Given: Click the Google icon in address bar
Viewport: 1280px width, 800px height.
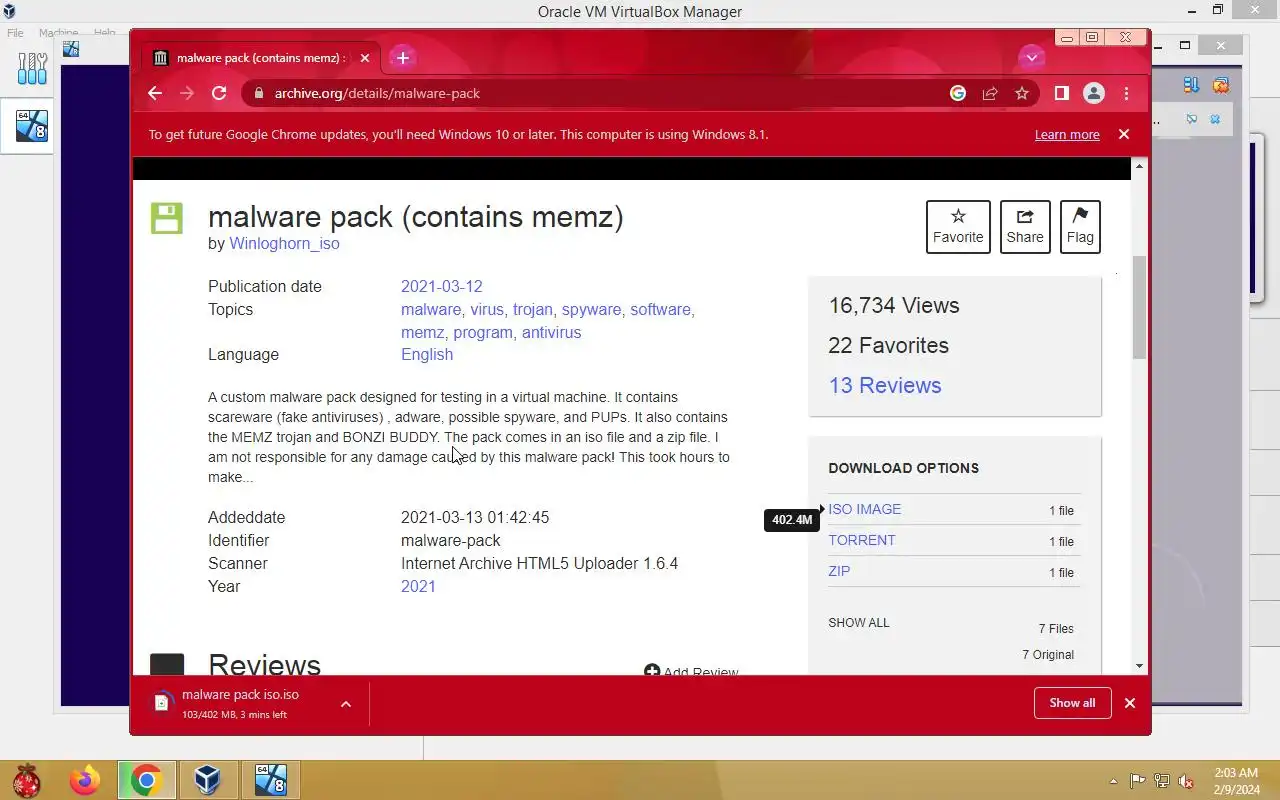Looking at the screenshot, I should [958, 93].
